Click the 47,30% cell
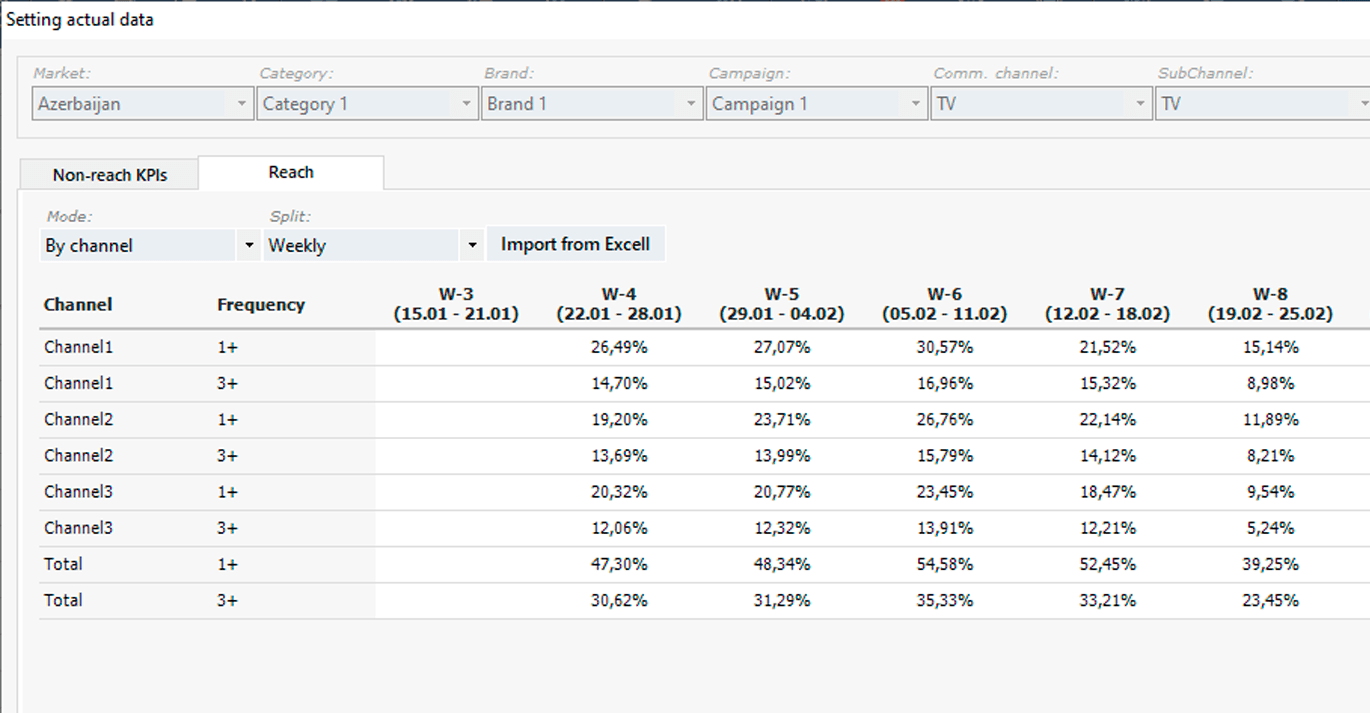Screen dimensions: 1370x713 [x=619, y=565]
